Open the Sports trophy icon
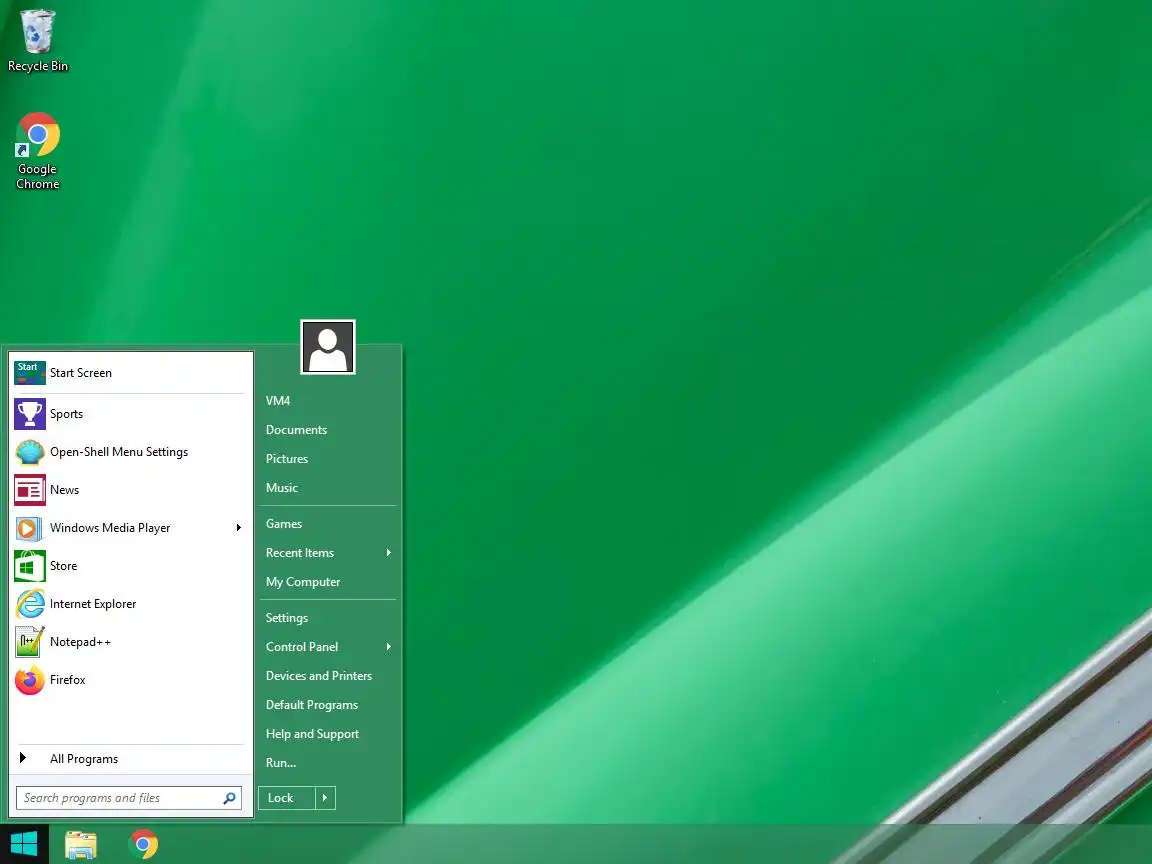 point(29,414)
